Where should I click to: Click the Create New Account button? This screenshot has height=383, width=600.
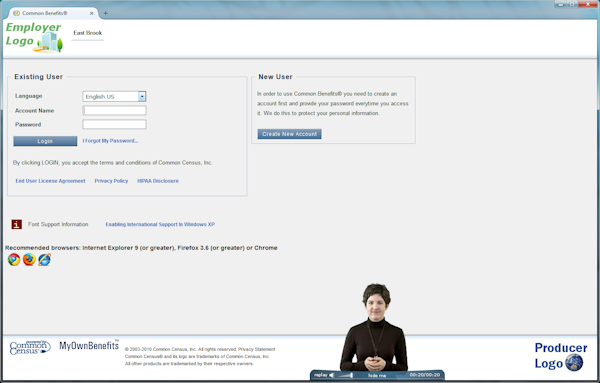pyautogui.click(x=289, y=134)
